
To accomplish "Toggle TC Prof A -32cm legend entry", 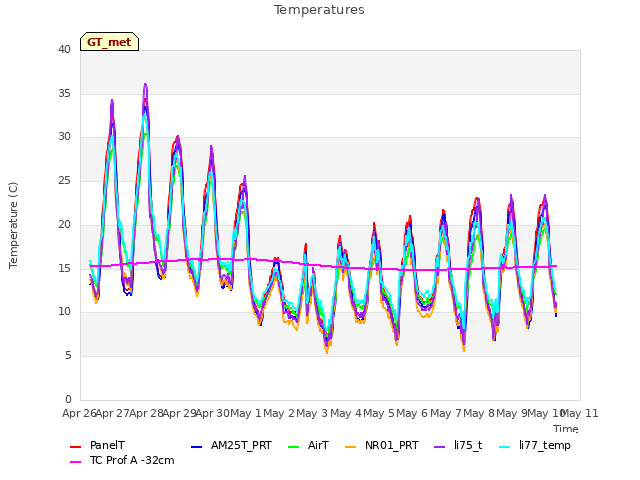I will [122, 460].
